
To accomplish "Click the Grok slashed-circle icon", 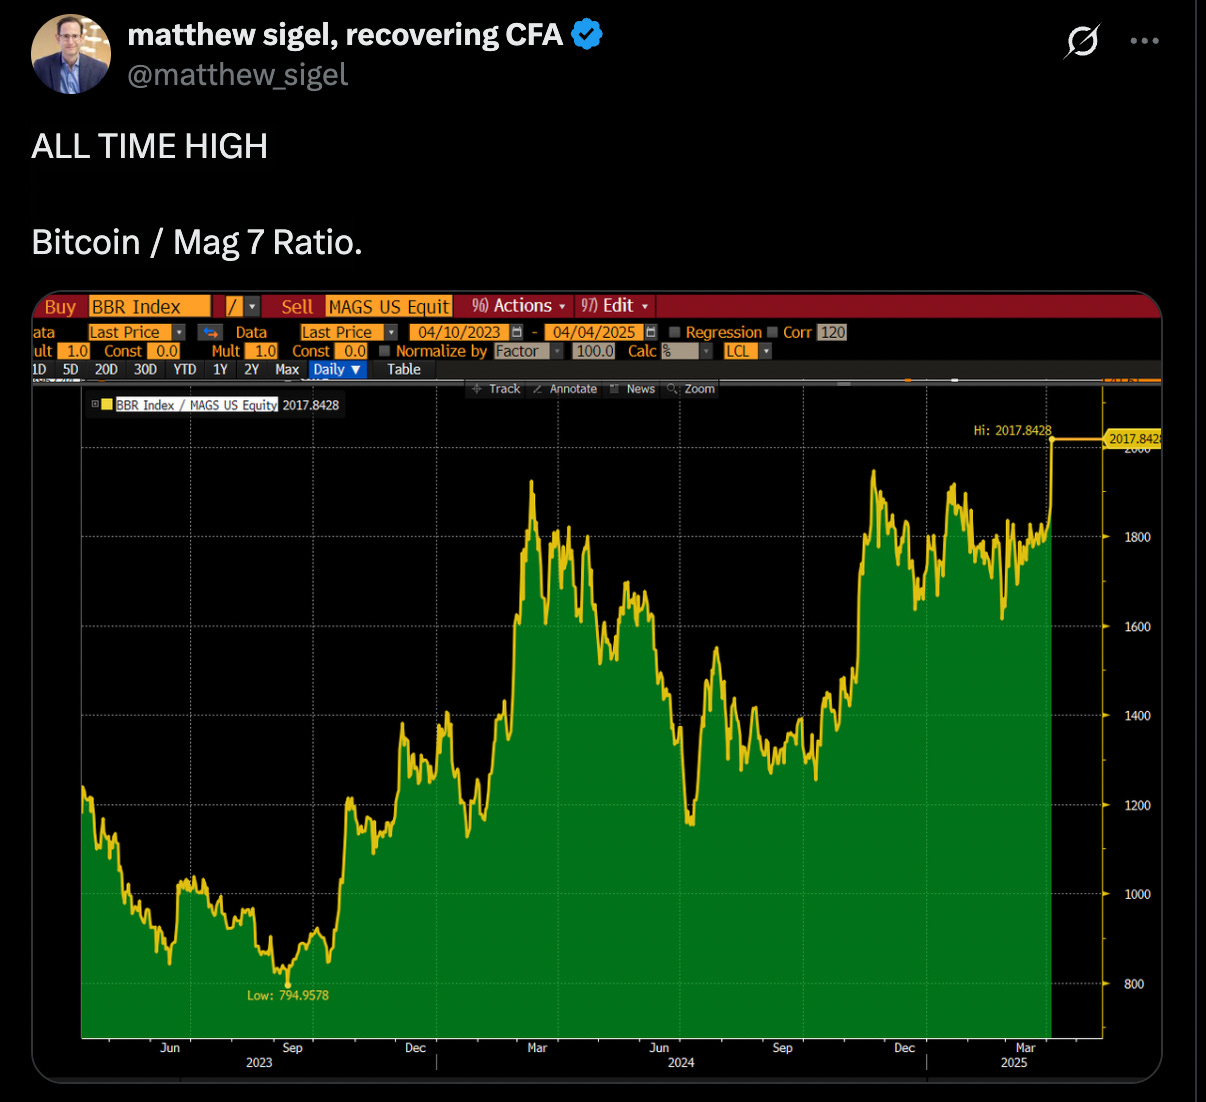I will 1082,41.
